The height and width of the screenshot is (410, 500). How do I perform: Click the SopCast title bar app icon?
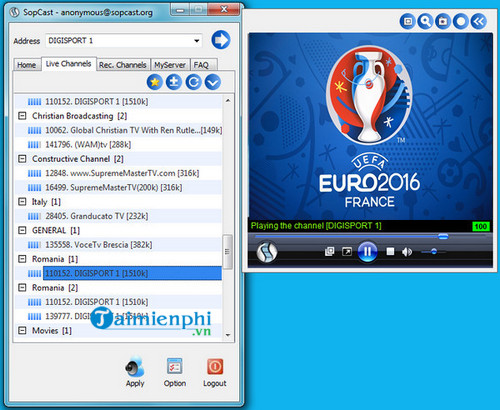pyautogui.click(x=14, y=12)
